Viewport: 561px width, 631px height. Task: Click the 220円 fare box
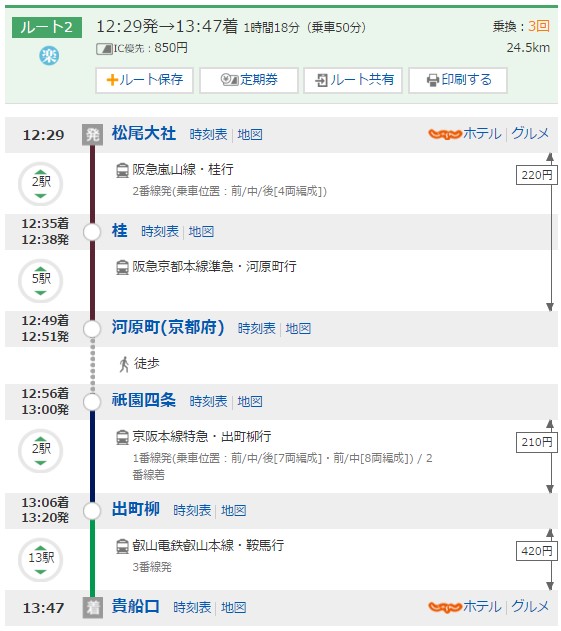tap(536, 175)
